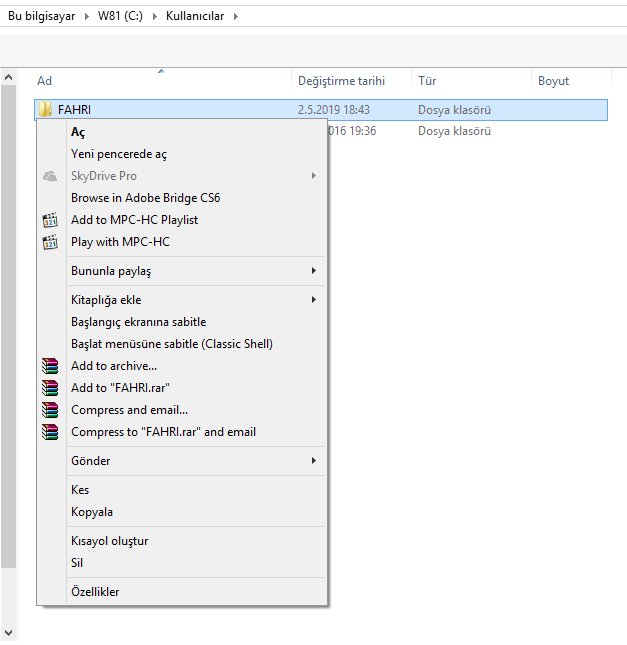627x645 pixels.
Task: Choose Browse in Adobe Bridge CS6
Action: coord(182,198)
